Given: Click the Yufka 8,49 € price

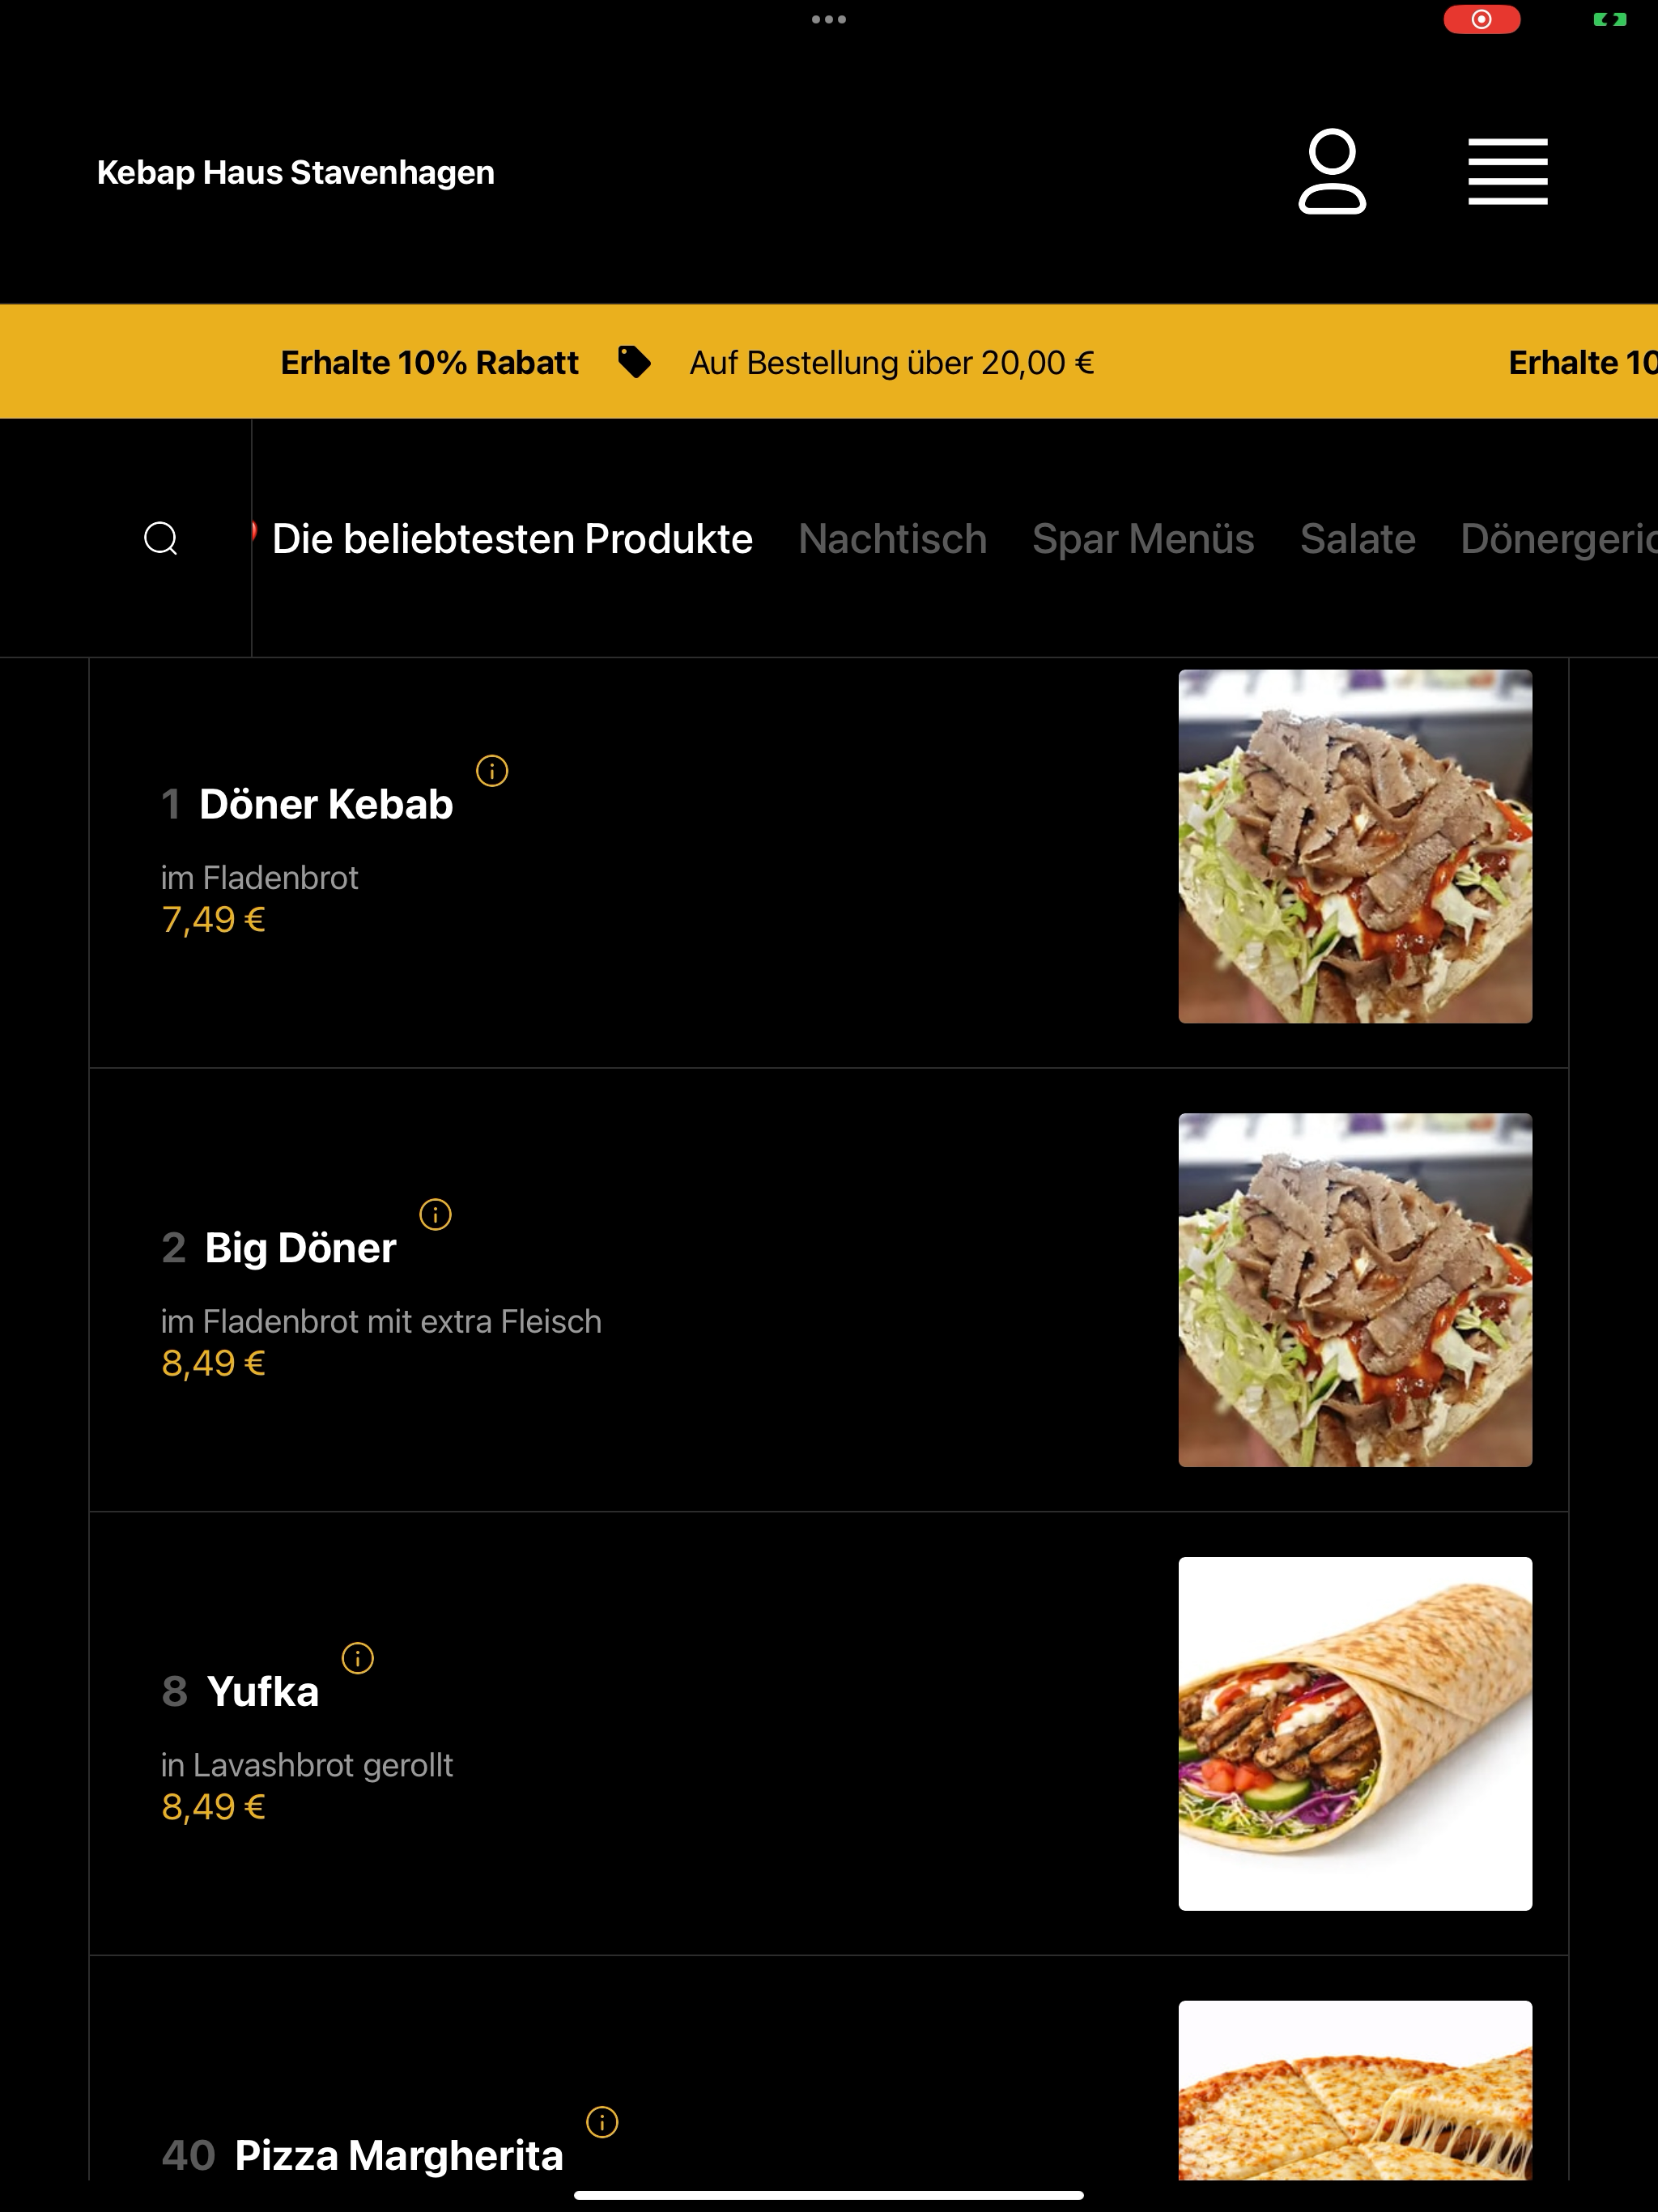Looking at the screenshot, I should [213, 1807].
